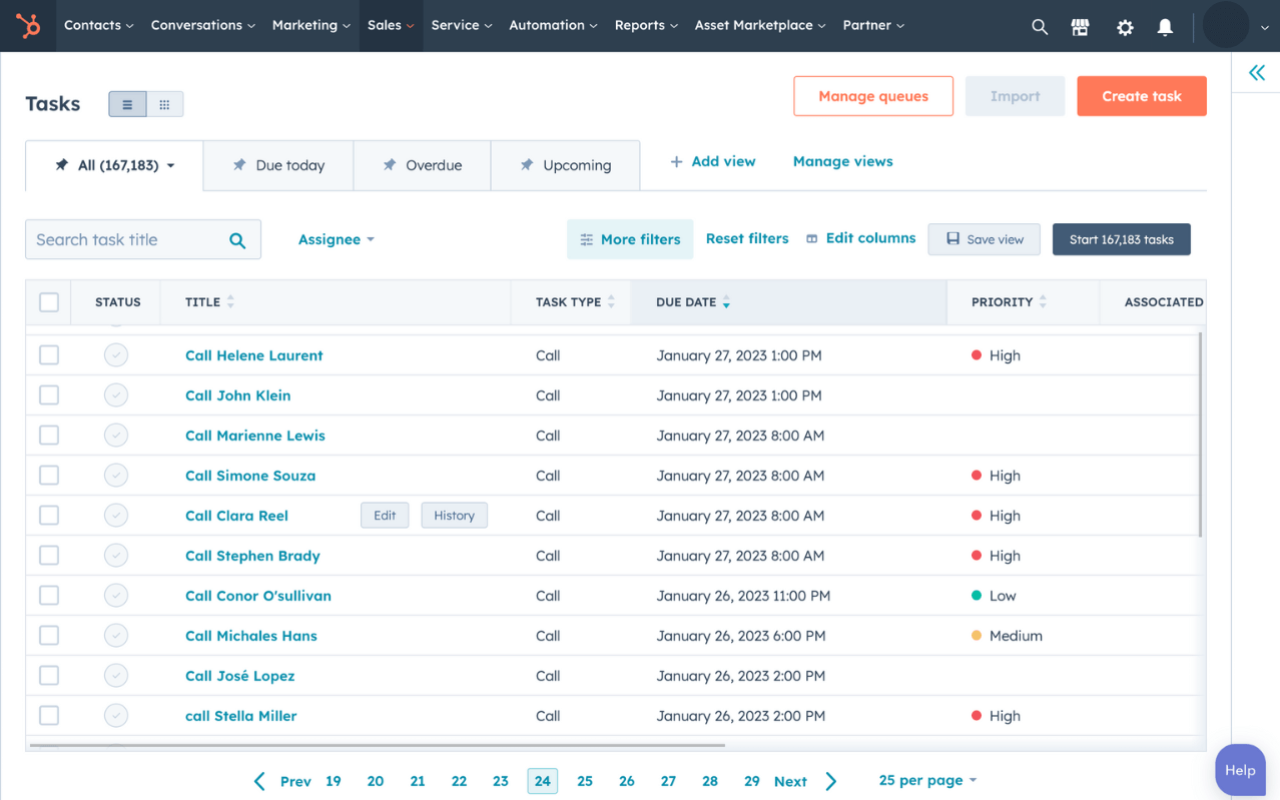Select the list view icon
This screenshot has width=1280, height=800.
coord(127,103)
